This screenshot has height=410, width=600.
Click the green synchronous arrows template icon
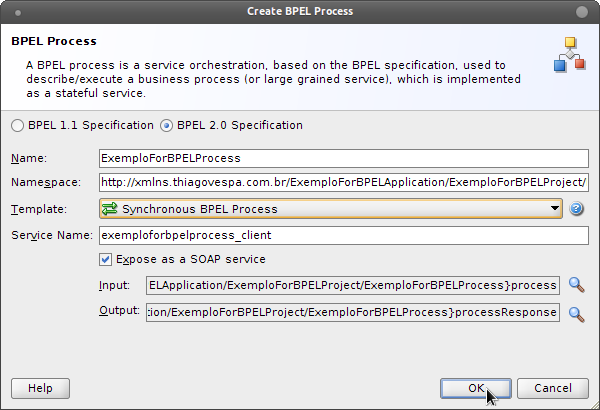(110, 209)
